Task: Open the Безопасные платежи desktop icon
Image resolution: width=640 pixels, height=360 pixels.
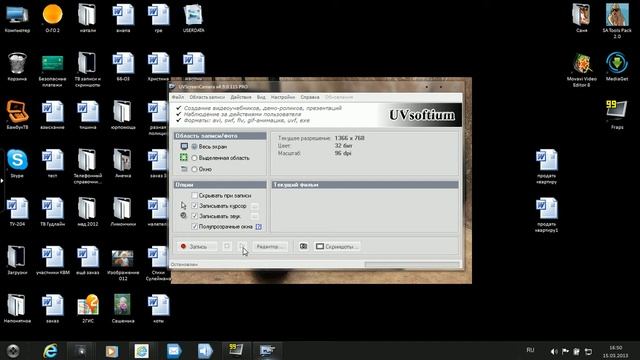Action: pos(52,70)
